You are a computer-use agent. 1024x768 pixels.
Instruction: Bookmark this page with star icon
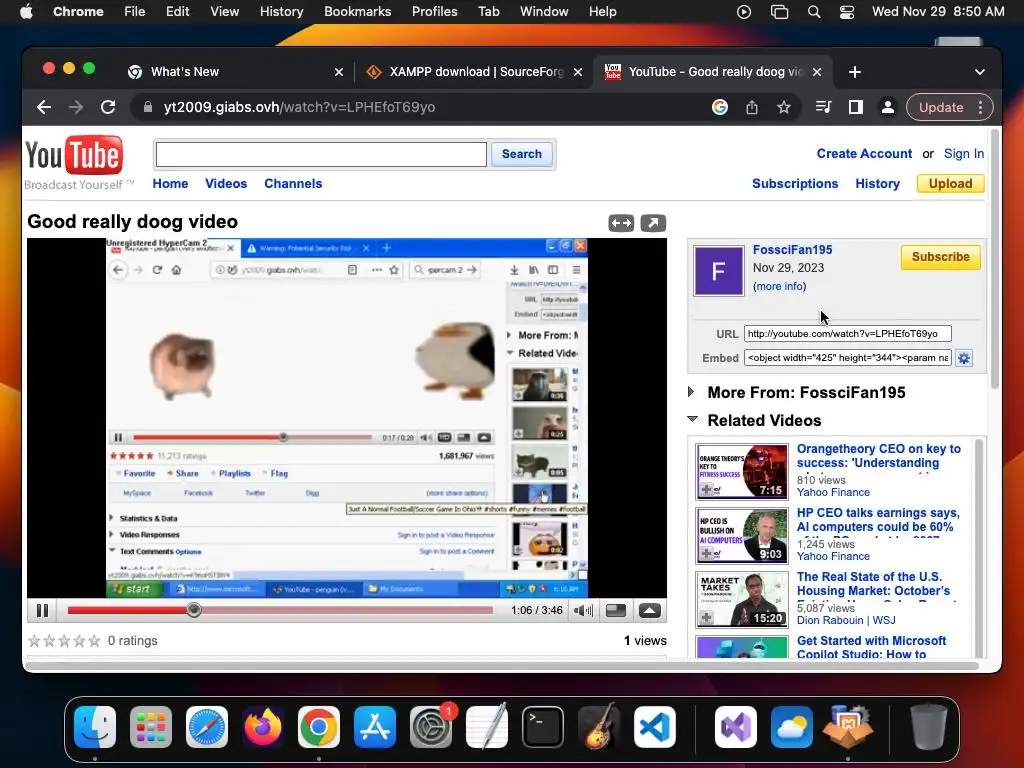784,107
